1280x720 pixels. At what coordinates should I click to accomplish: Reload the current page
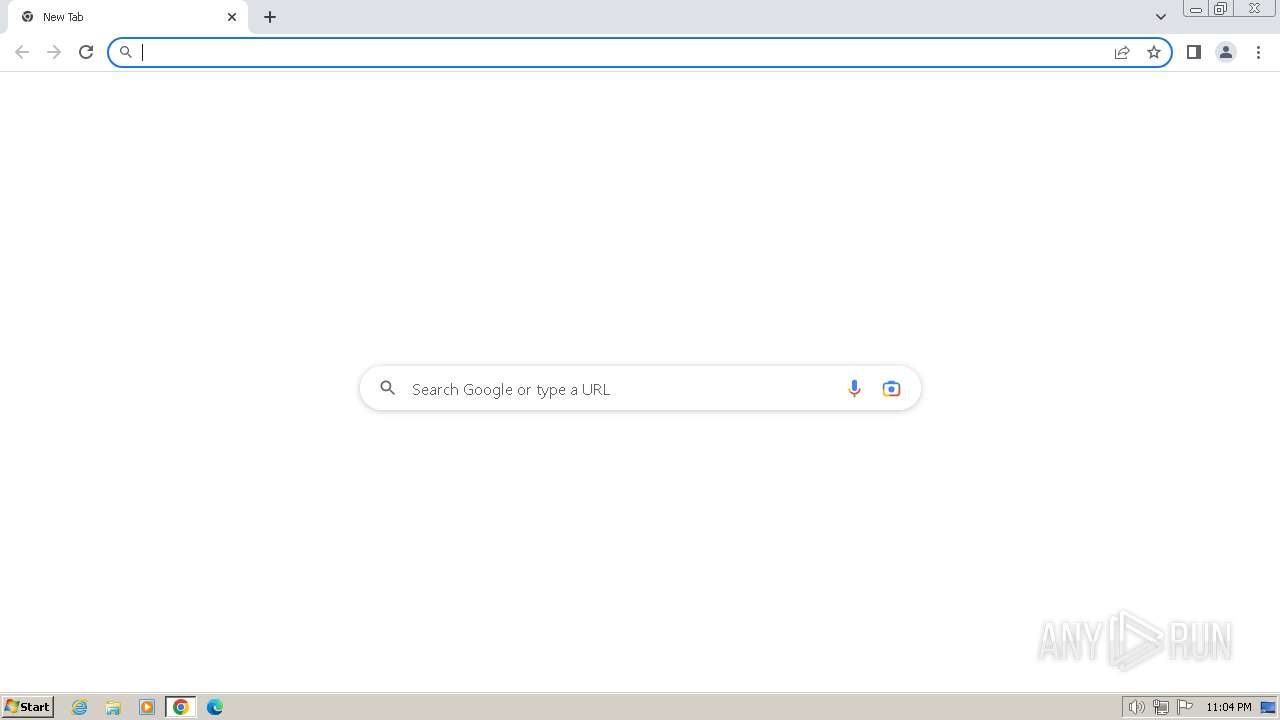(x=86, y=52)
